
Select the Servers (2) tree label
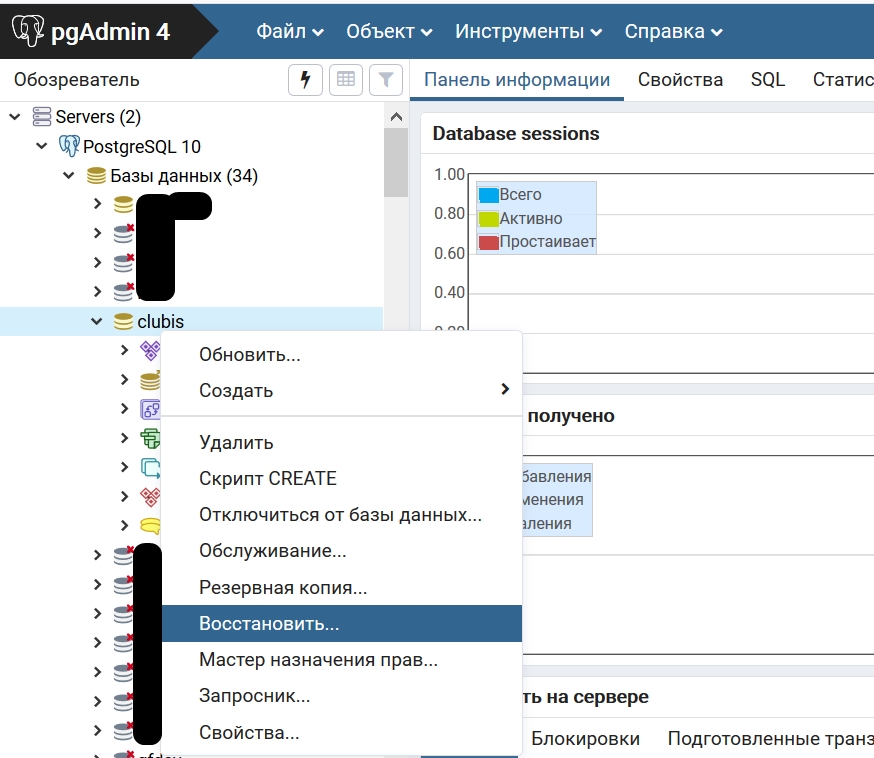(x=98, y=116)
